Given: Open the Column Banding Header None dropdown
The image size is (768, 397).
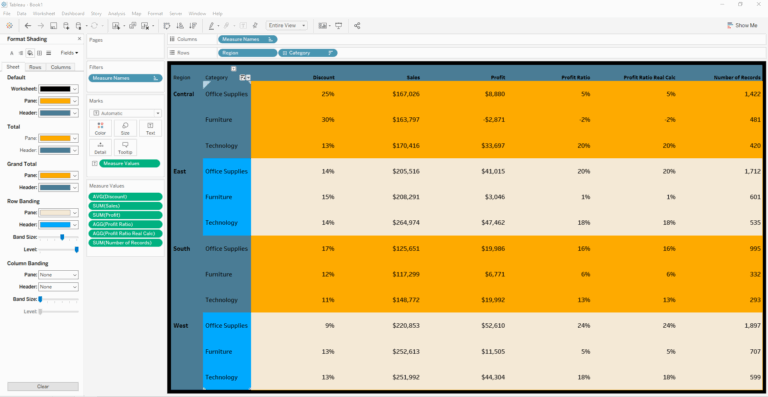Looking at the screenshot, I should coord(58,287).
